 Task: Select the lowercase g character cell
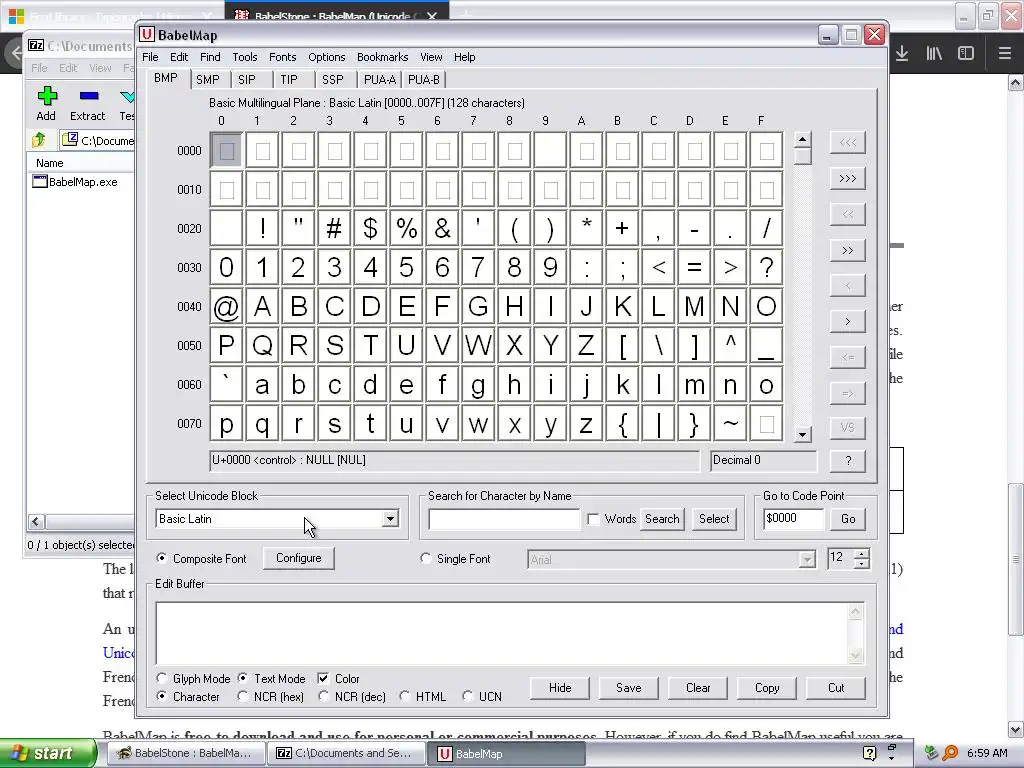tap(478, 385)
